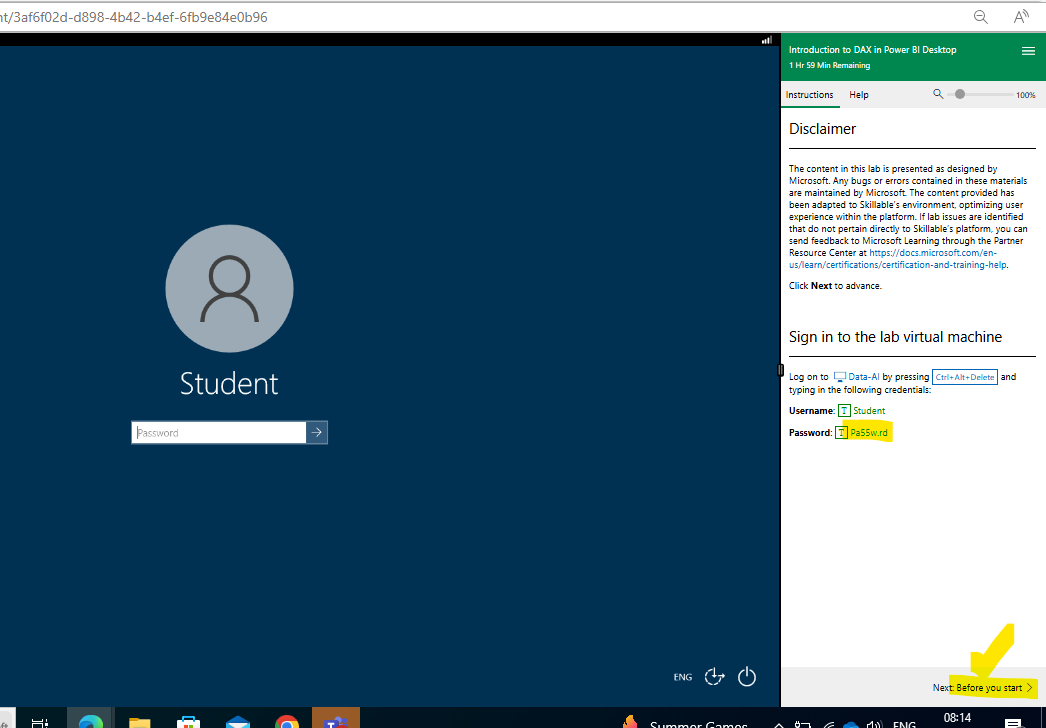Click the zoom magnifier icon in the Instructions panel
This screenshot has width=1046, height=728.
(x=938, y=93)
